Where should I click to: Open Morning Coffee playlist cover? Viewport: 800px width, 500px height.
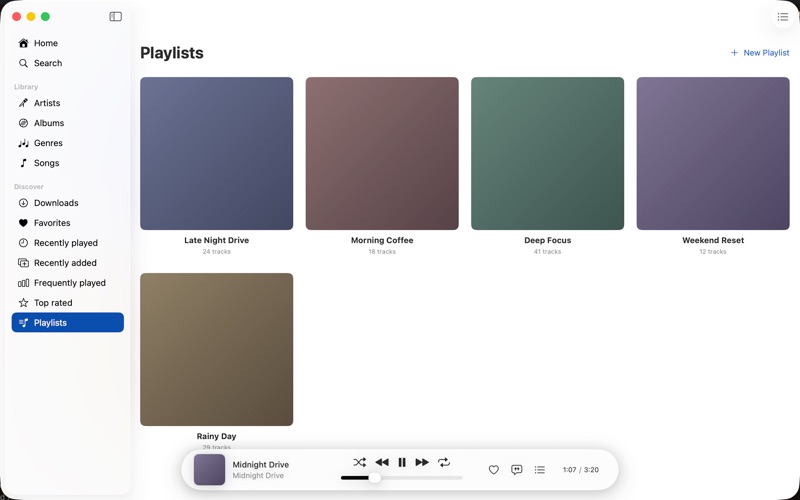[382, 154]
